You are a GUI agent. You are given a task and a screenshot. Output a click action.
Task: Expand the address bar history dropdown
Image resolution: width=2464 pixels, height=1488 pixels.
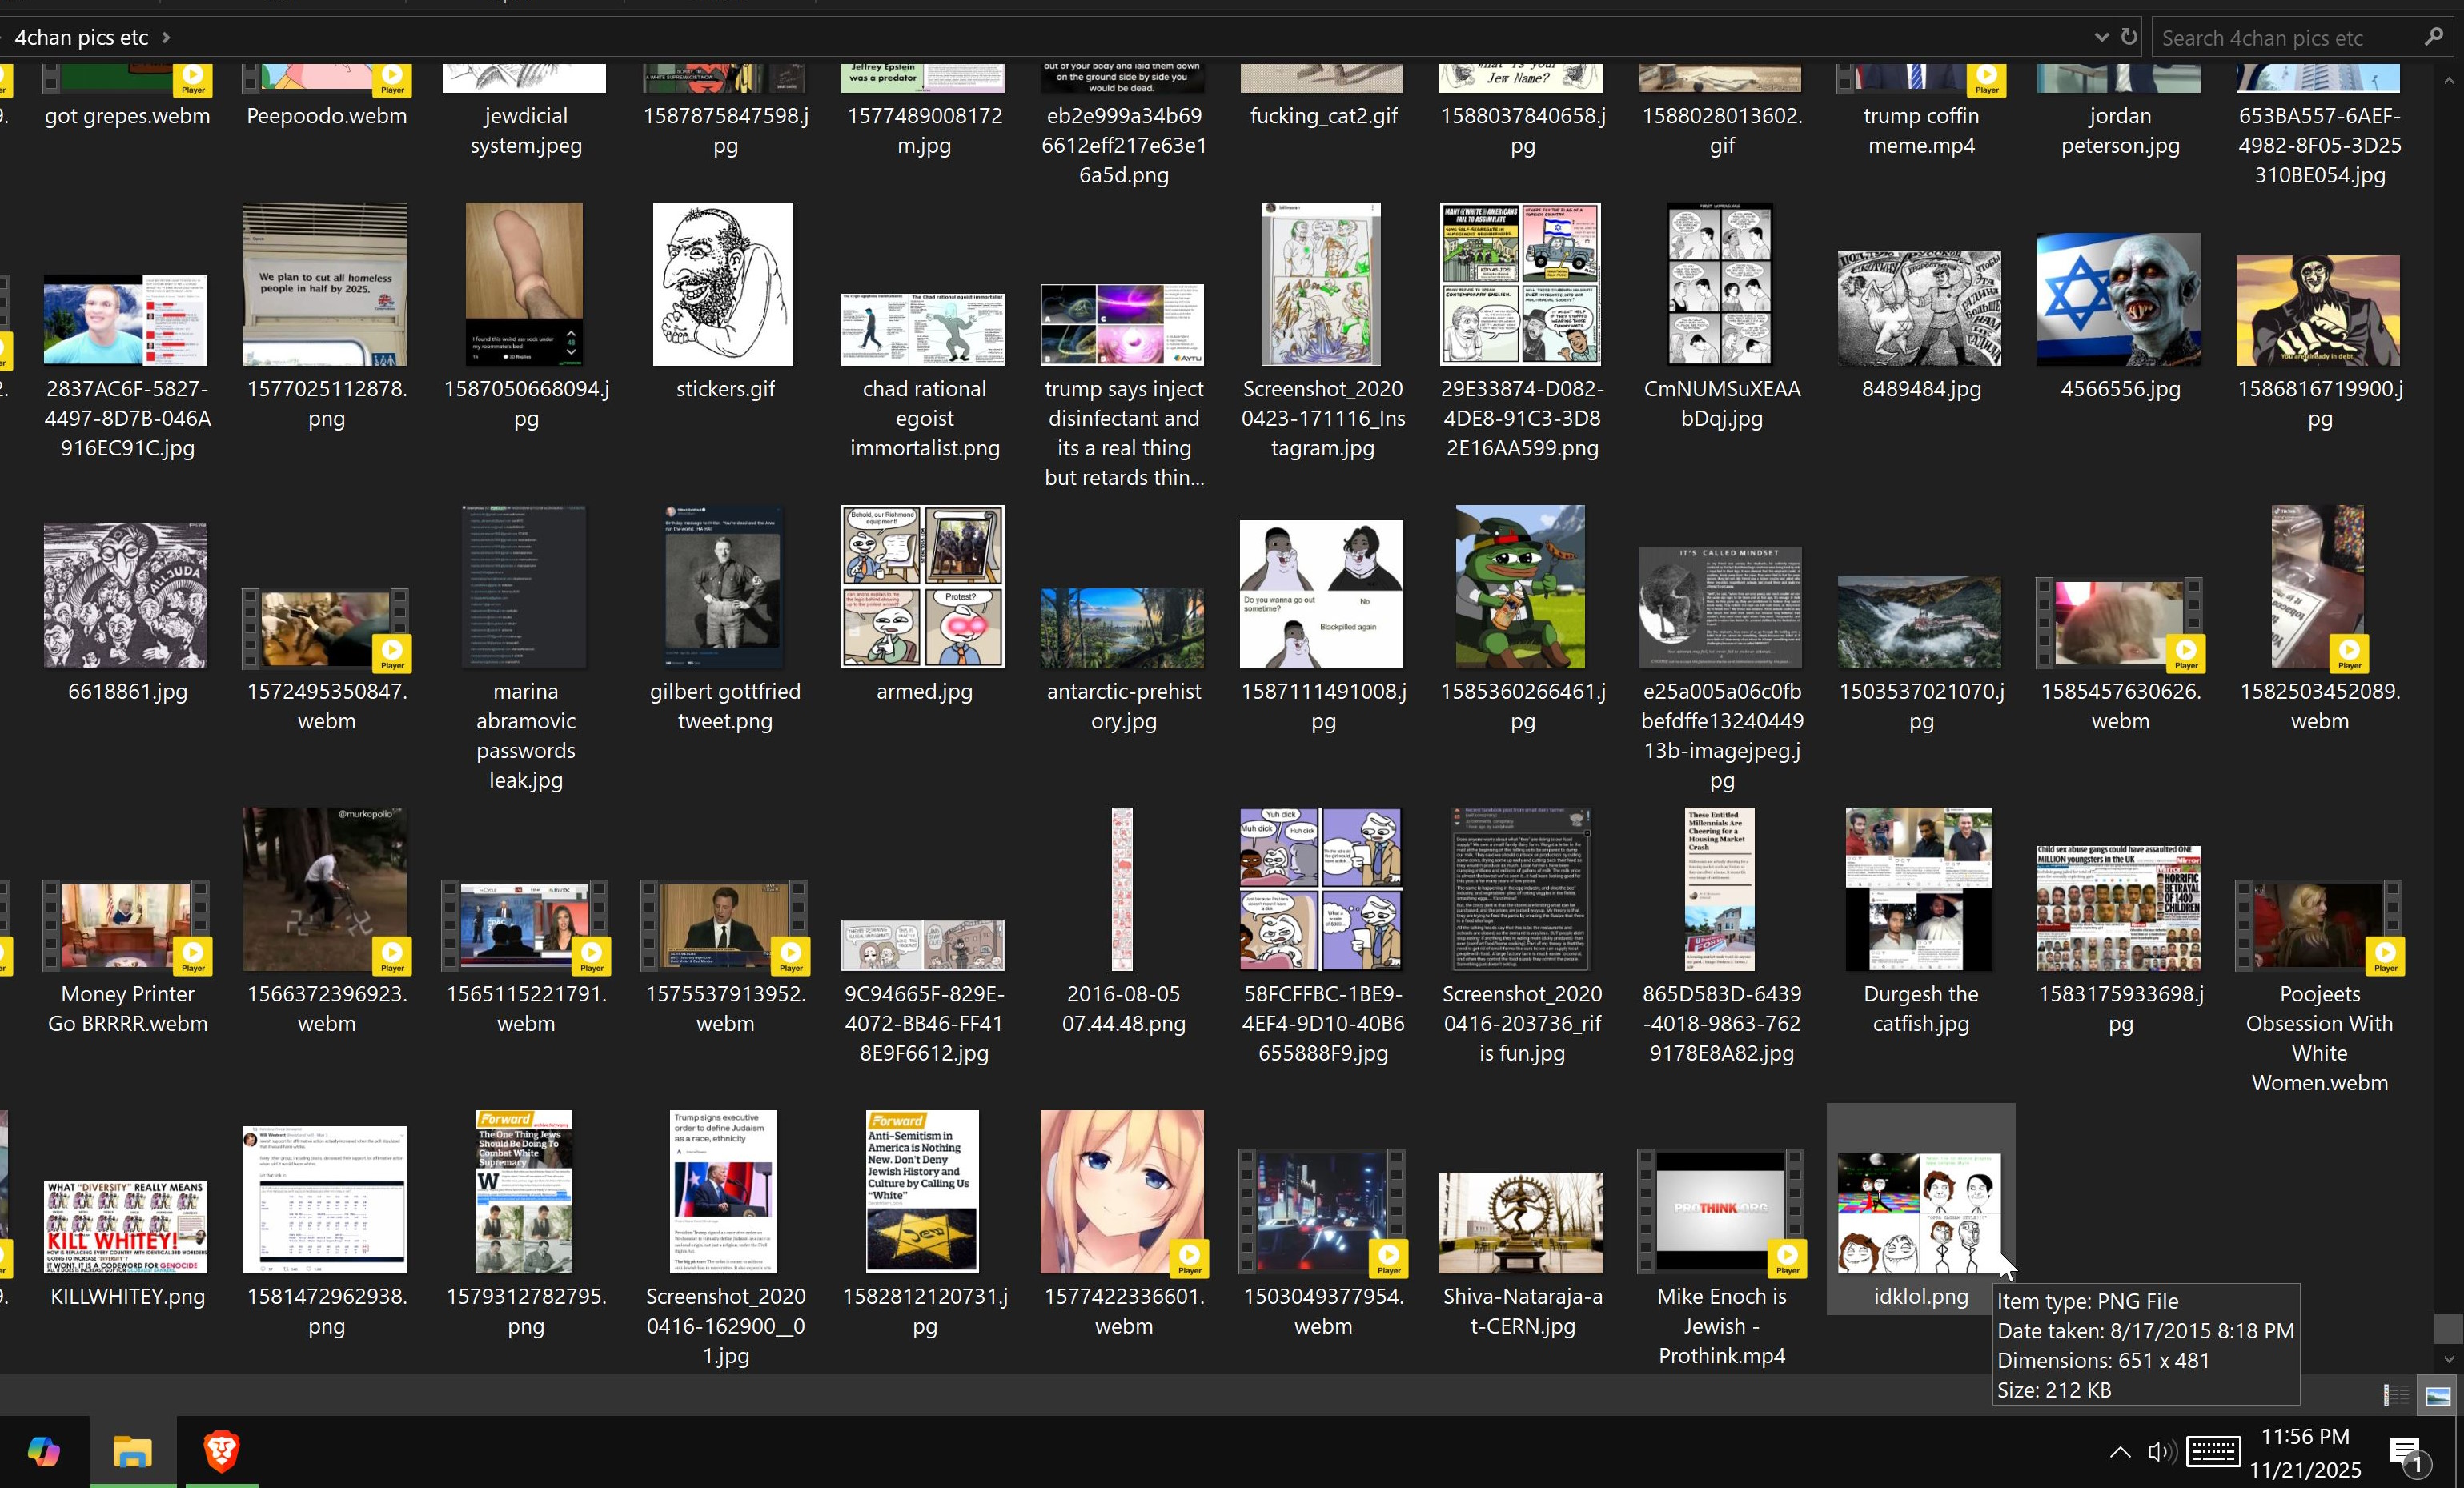[x=2101, y=37]
